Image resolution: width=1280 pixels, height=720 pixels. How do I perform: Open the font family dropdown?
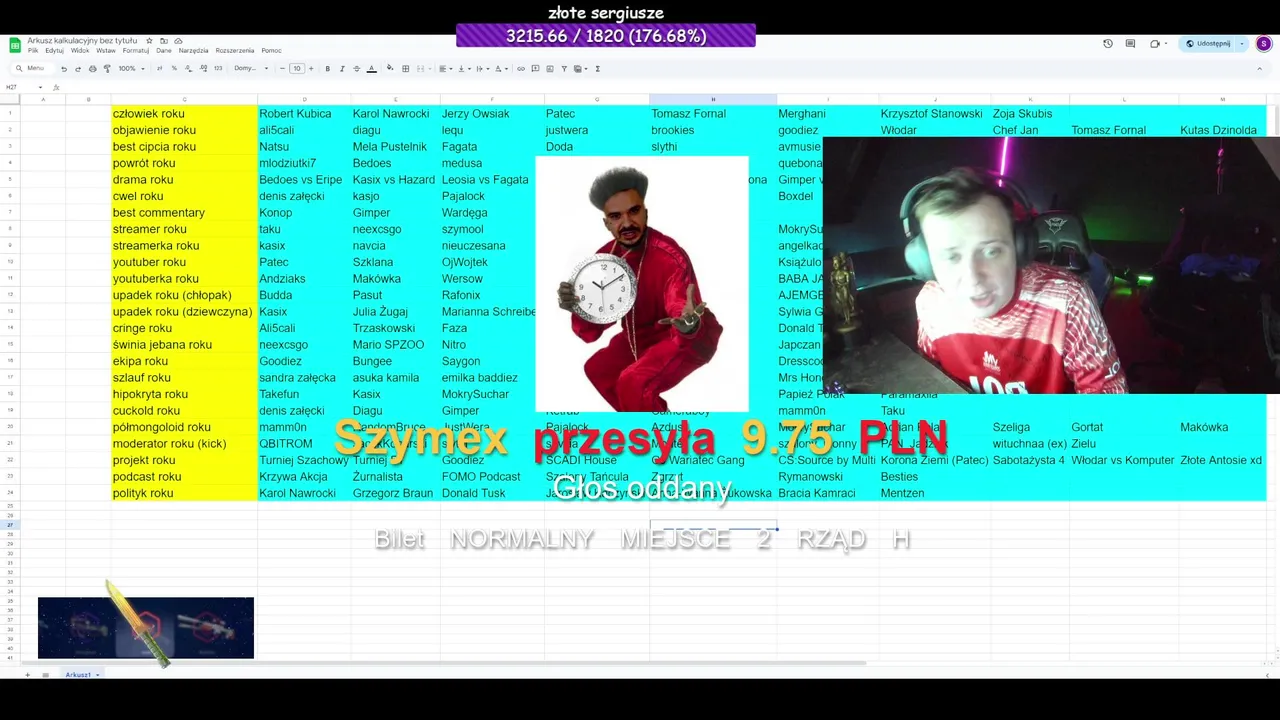[251, 69]
